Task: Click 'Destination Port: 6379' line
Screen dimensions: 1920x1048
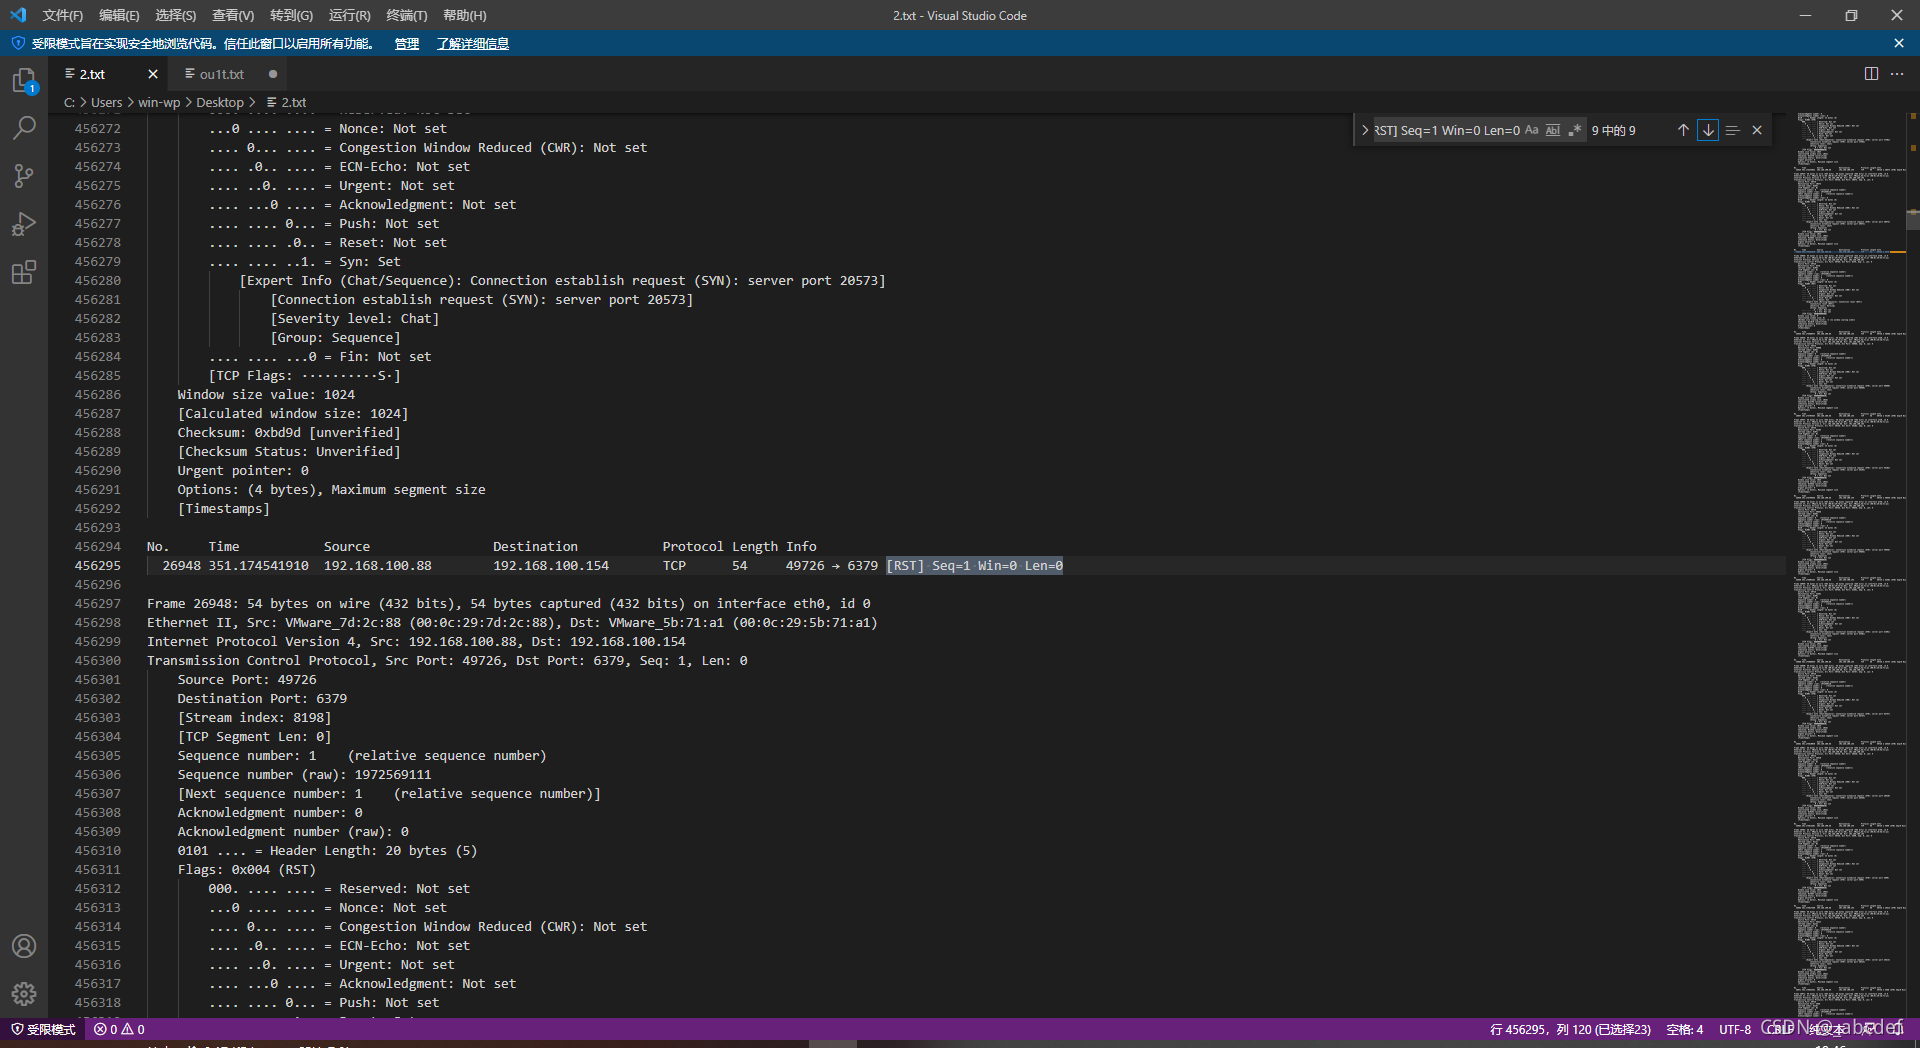Action: [x=262, y=699]
